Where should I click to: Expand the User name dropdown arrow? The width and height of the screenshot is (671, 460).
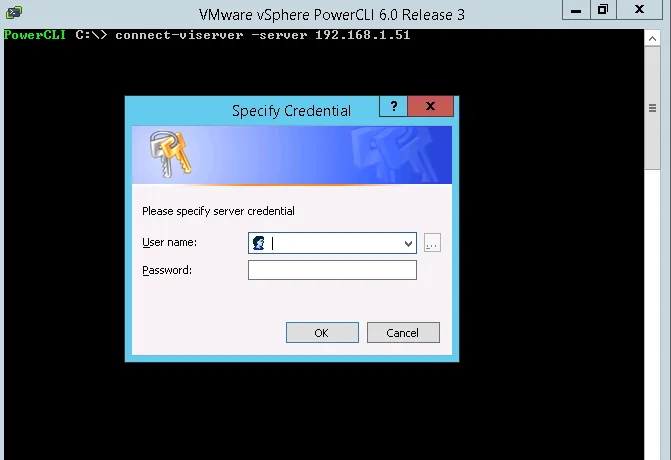click(x=408, y=243)
